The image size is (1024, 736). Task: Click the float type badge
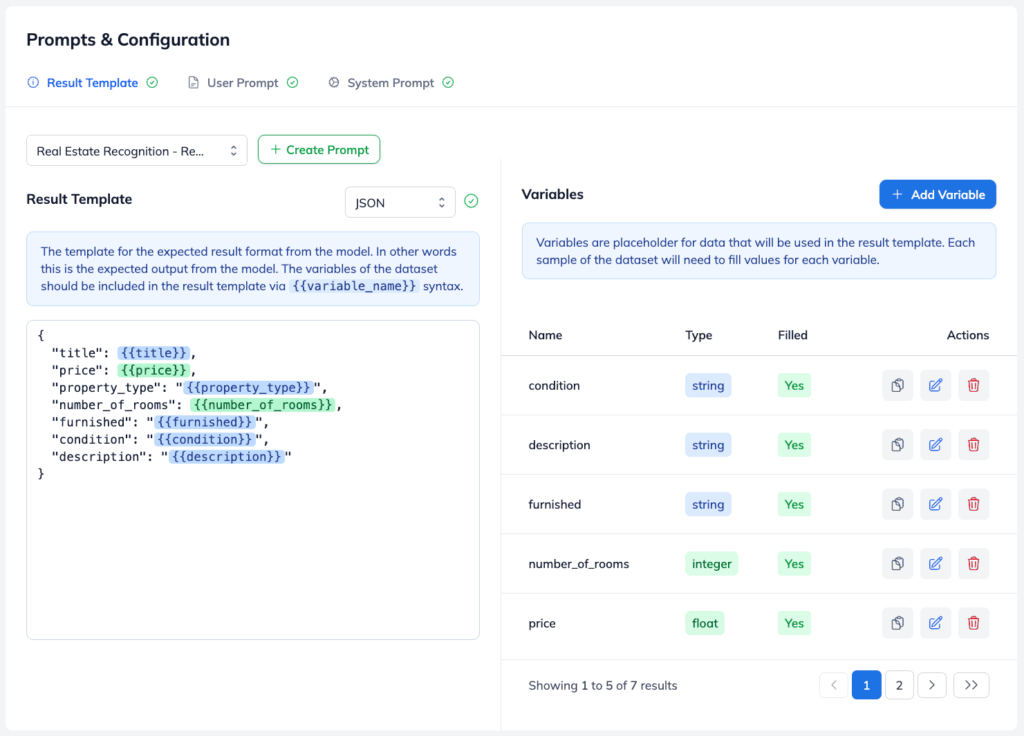click(x=705, y=623)
